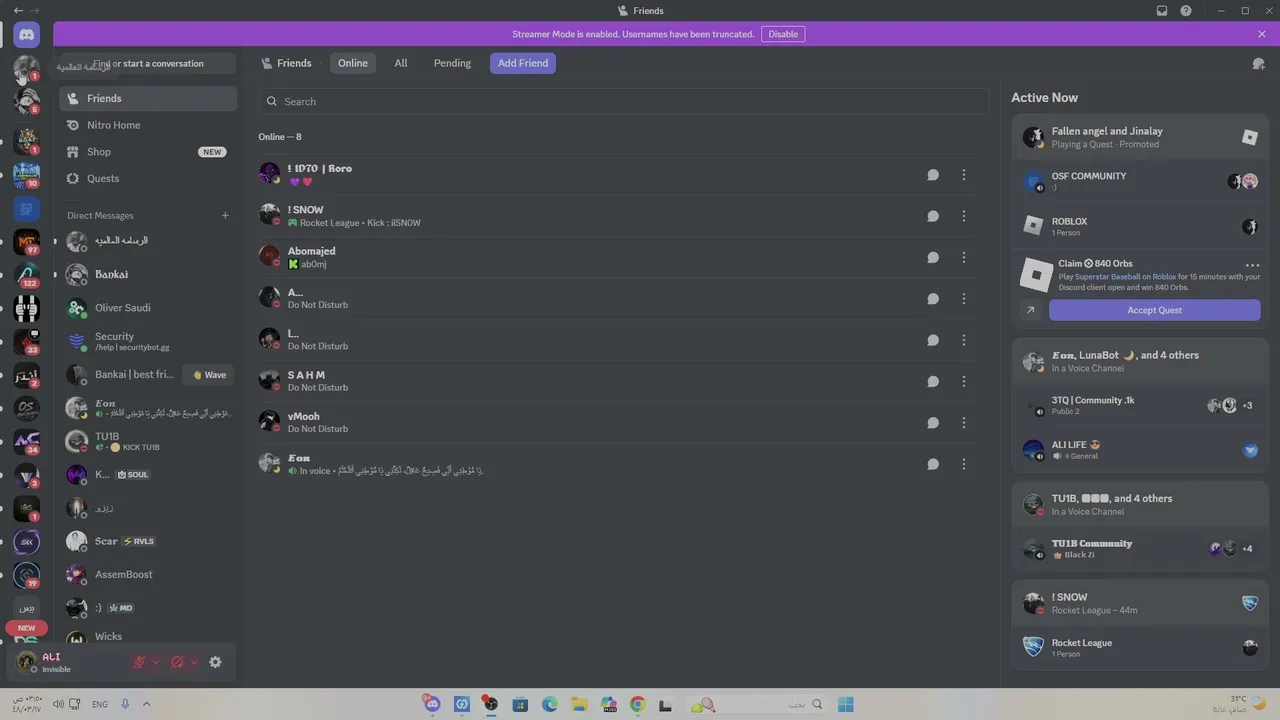Image resolution: width=1280 pixels, height=720 pixels.
Task: Focus the friends Search field
Action: 623,101
